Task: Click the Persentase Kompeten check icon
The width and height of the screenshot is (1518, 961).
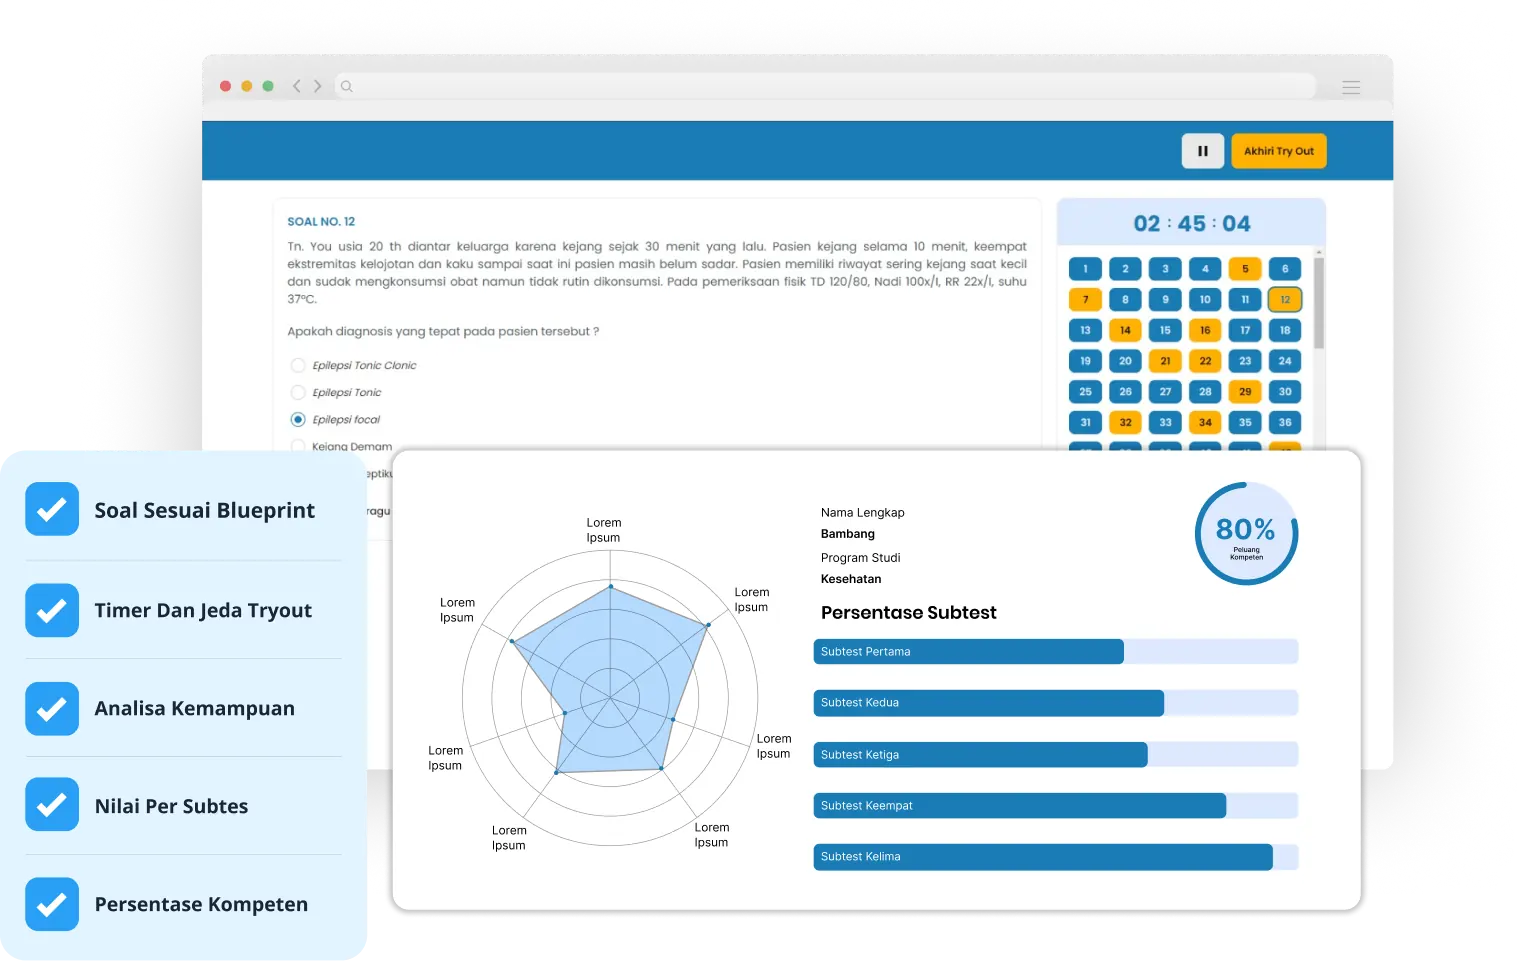Action: coord(52,904)
